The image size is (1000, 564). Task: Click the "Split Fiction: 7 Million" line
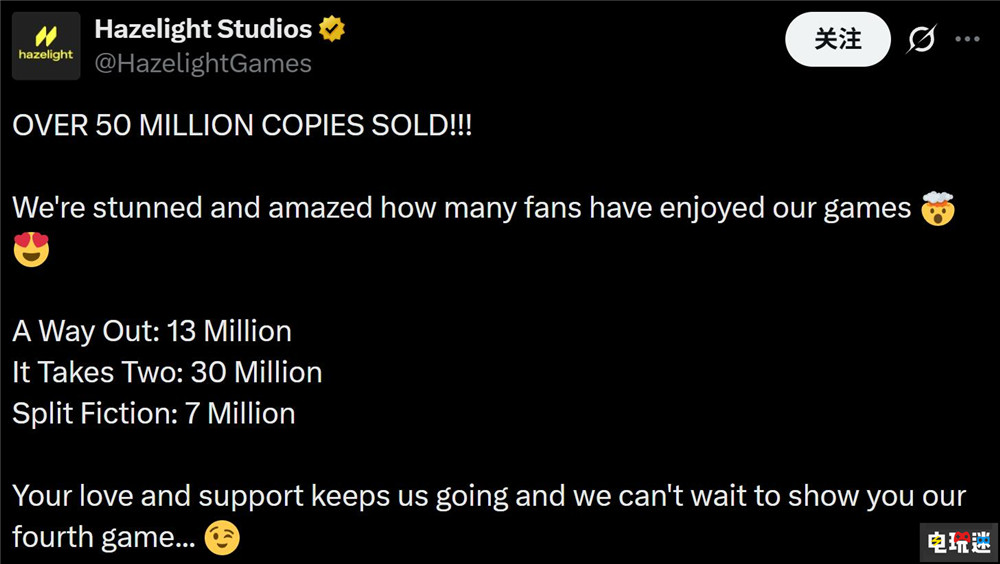(154, 413)
